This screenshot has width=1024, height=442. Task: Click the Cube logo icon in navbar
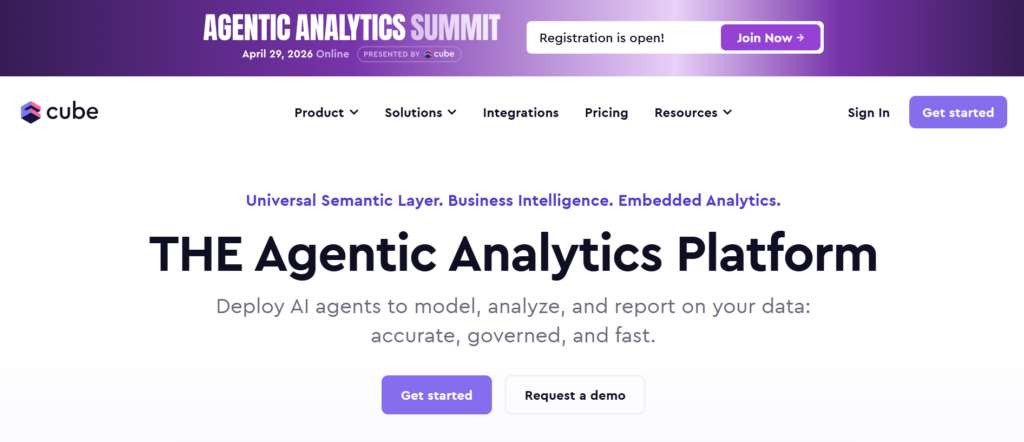(x=30, y=112)
